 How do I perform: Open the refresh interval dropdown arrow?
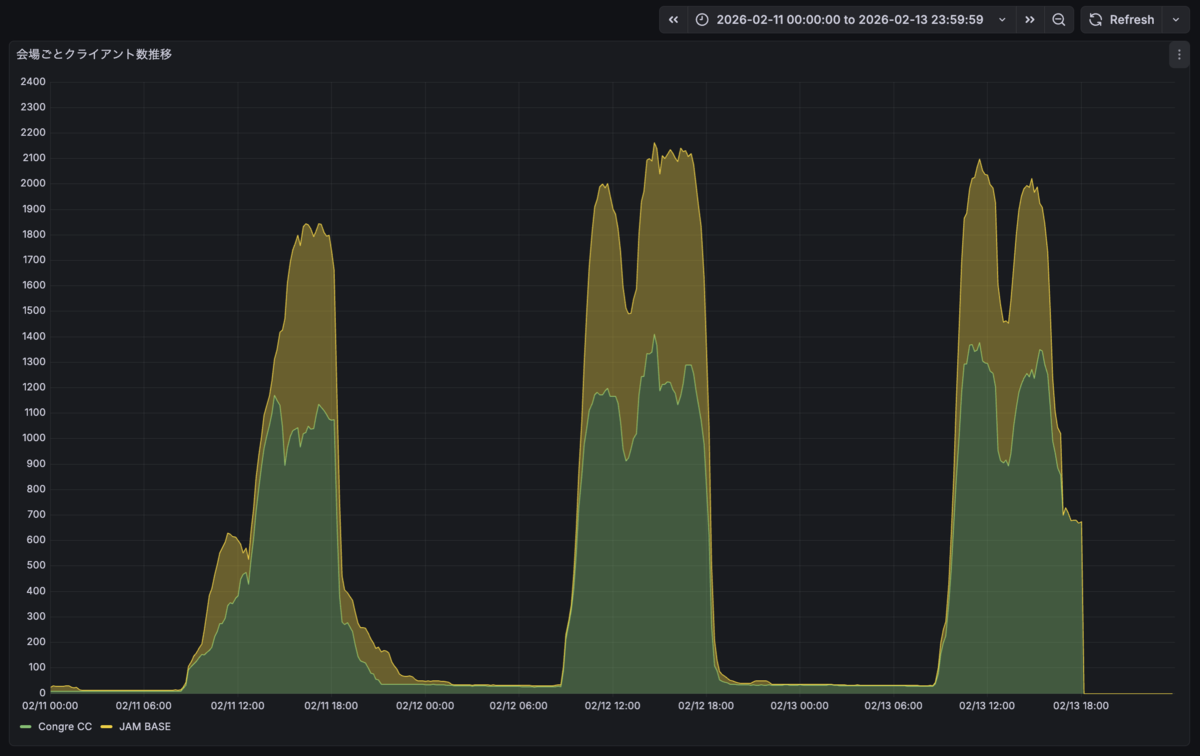(x=1176, y=20)
